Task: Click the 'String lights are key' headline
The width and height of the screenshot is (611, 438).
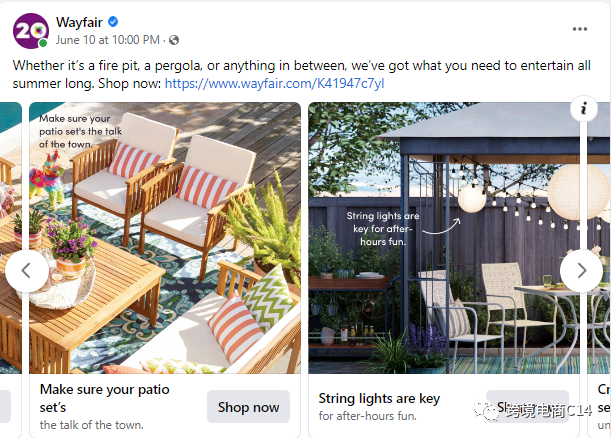Action: [x=379, y=398]
